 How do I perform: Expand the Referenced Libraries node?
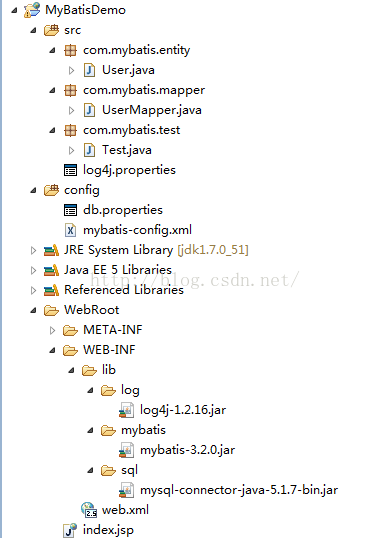(33, 290)
